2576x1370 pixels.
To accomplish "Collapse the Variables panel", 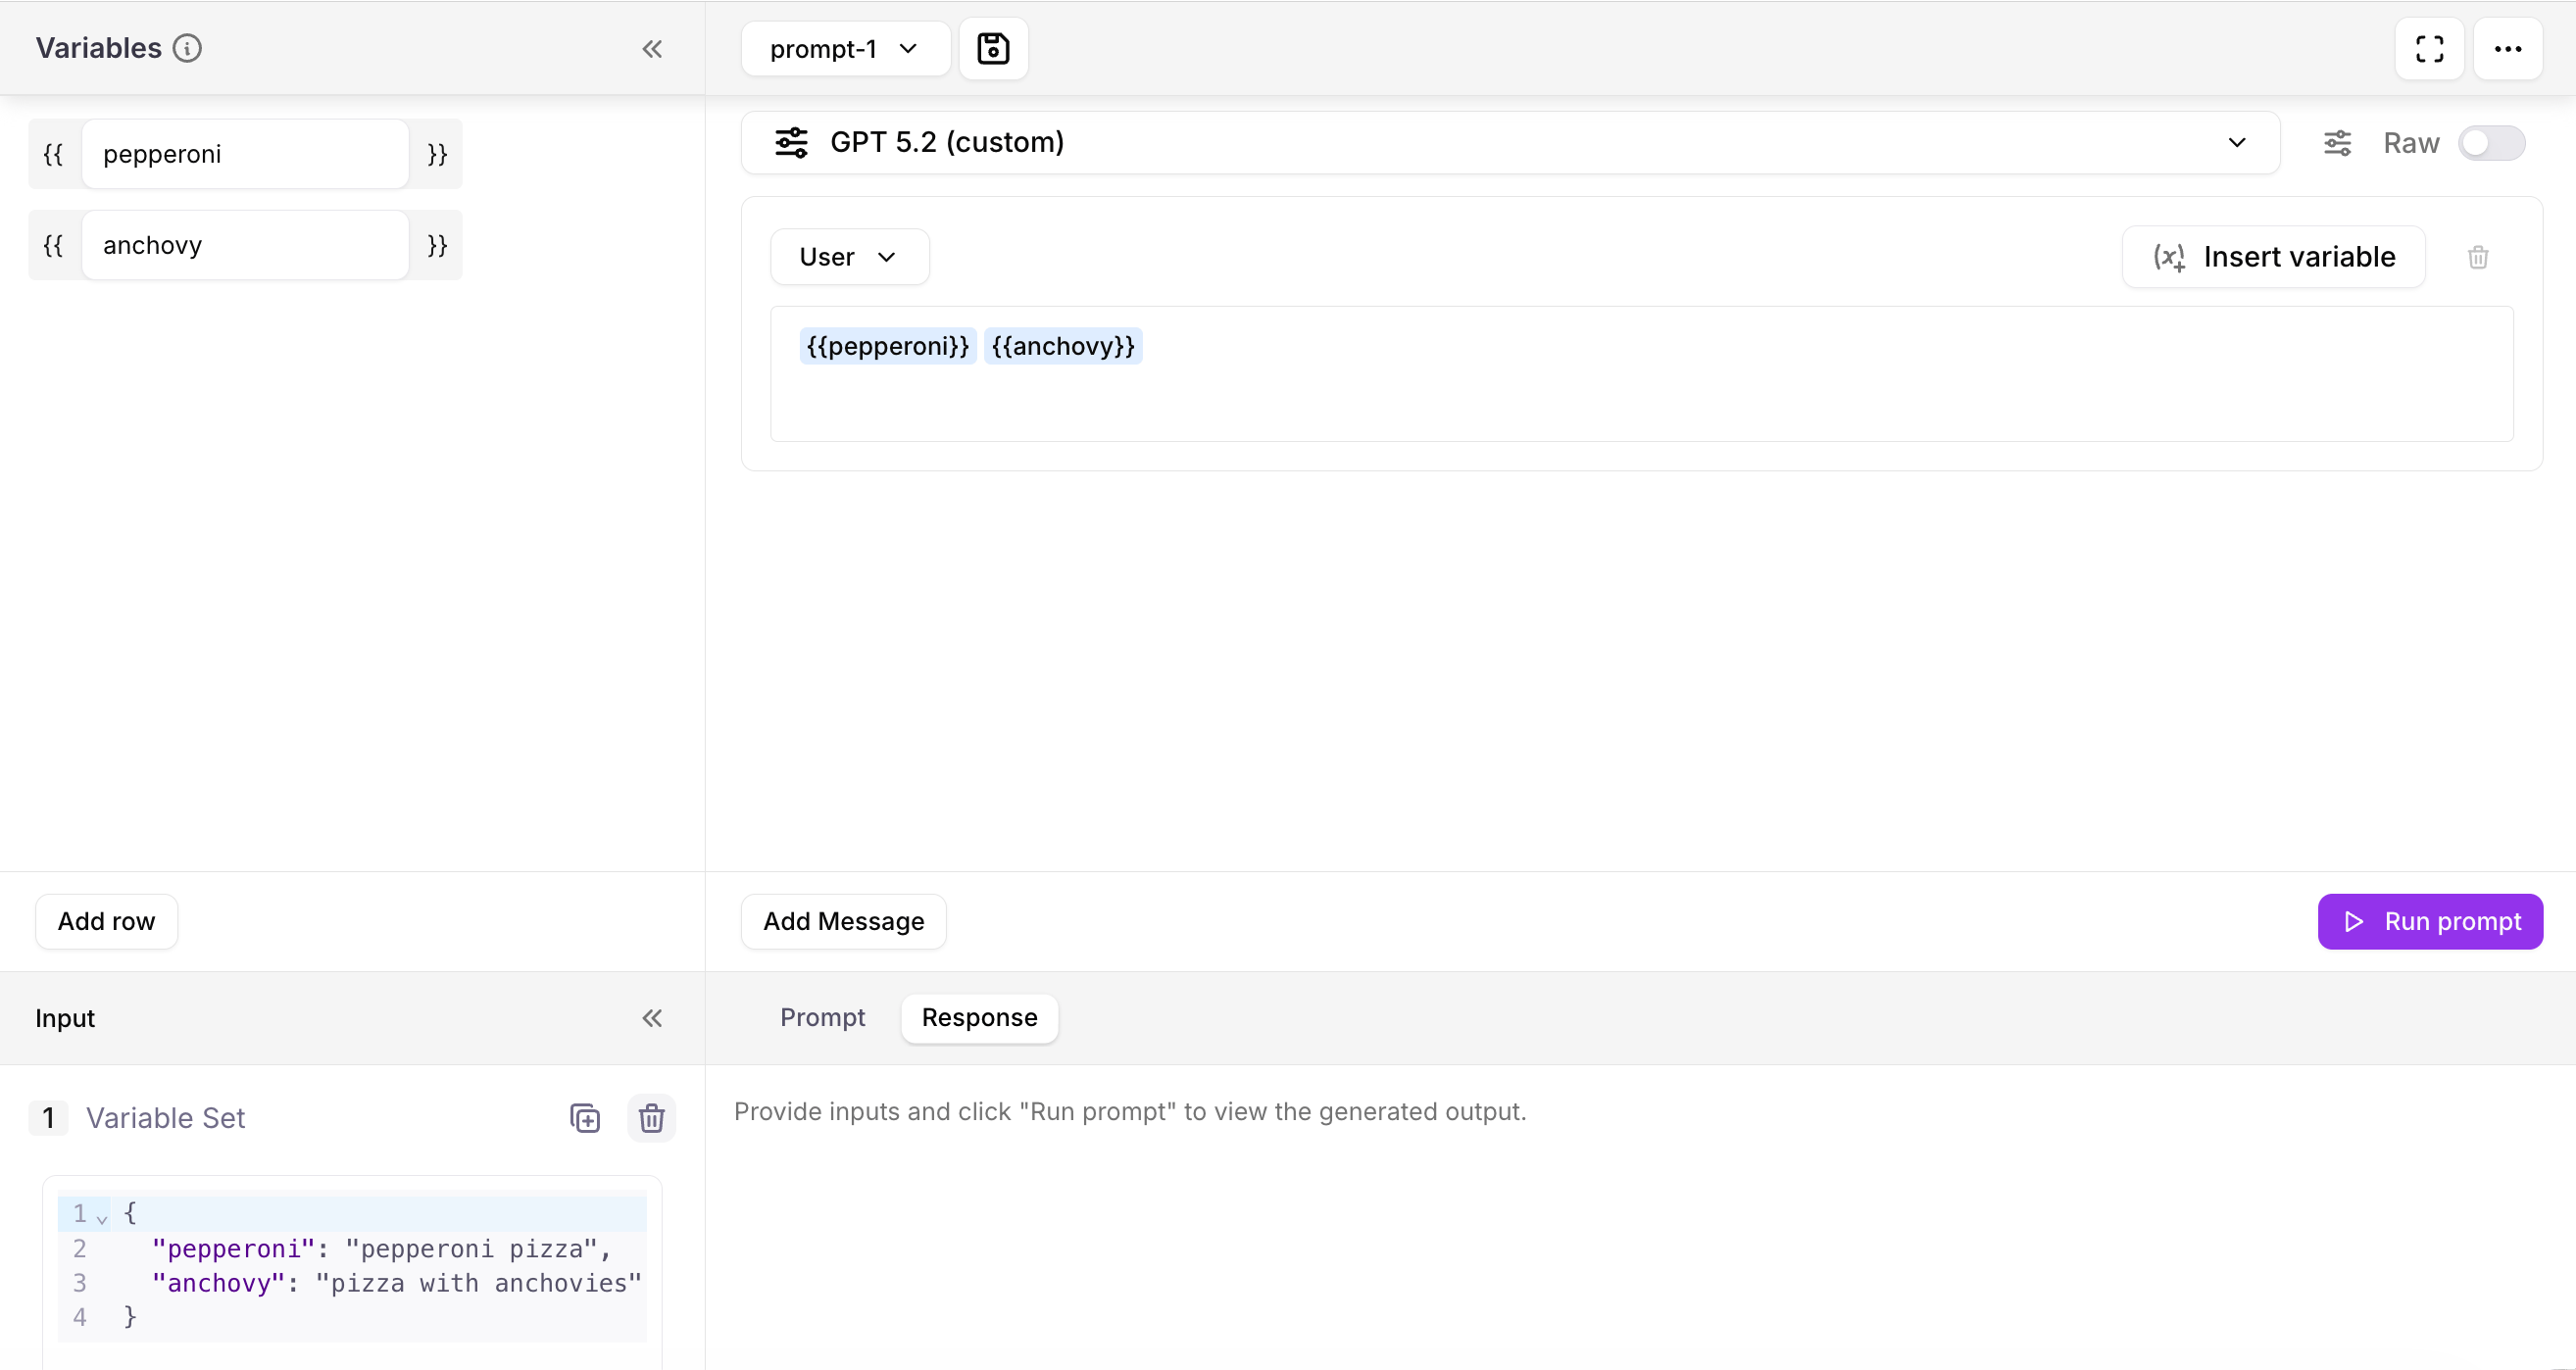I will pos(652,49).
